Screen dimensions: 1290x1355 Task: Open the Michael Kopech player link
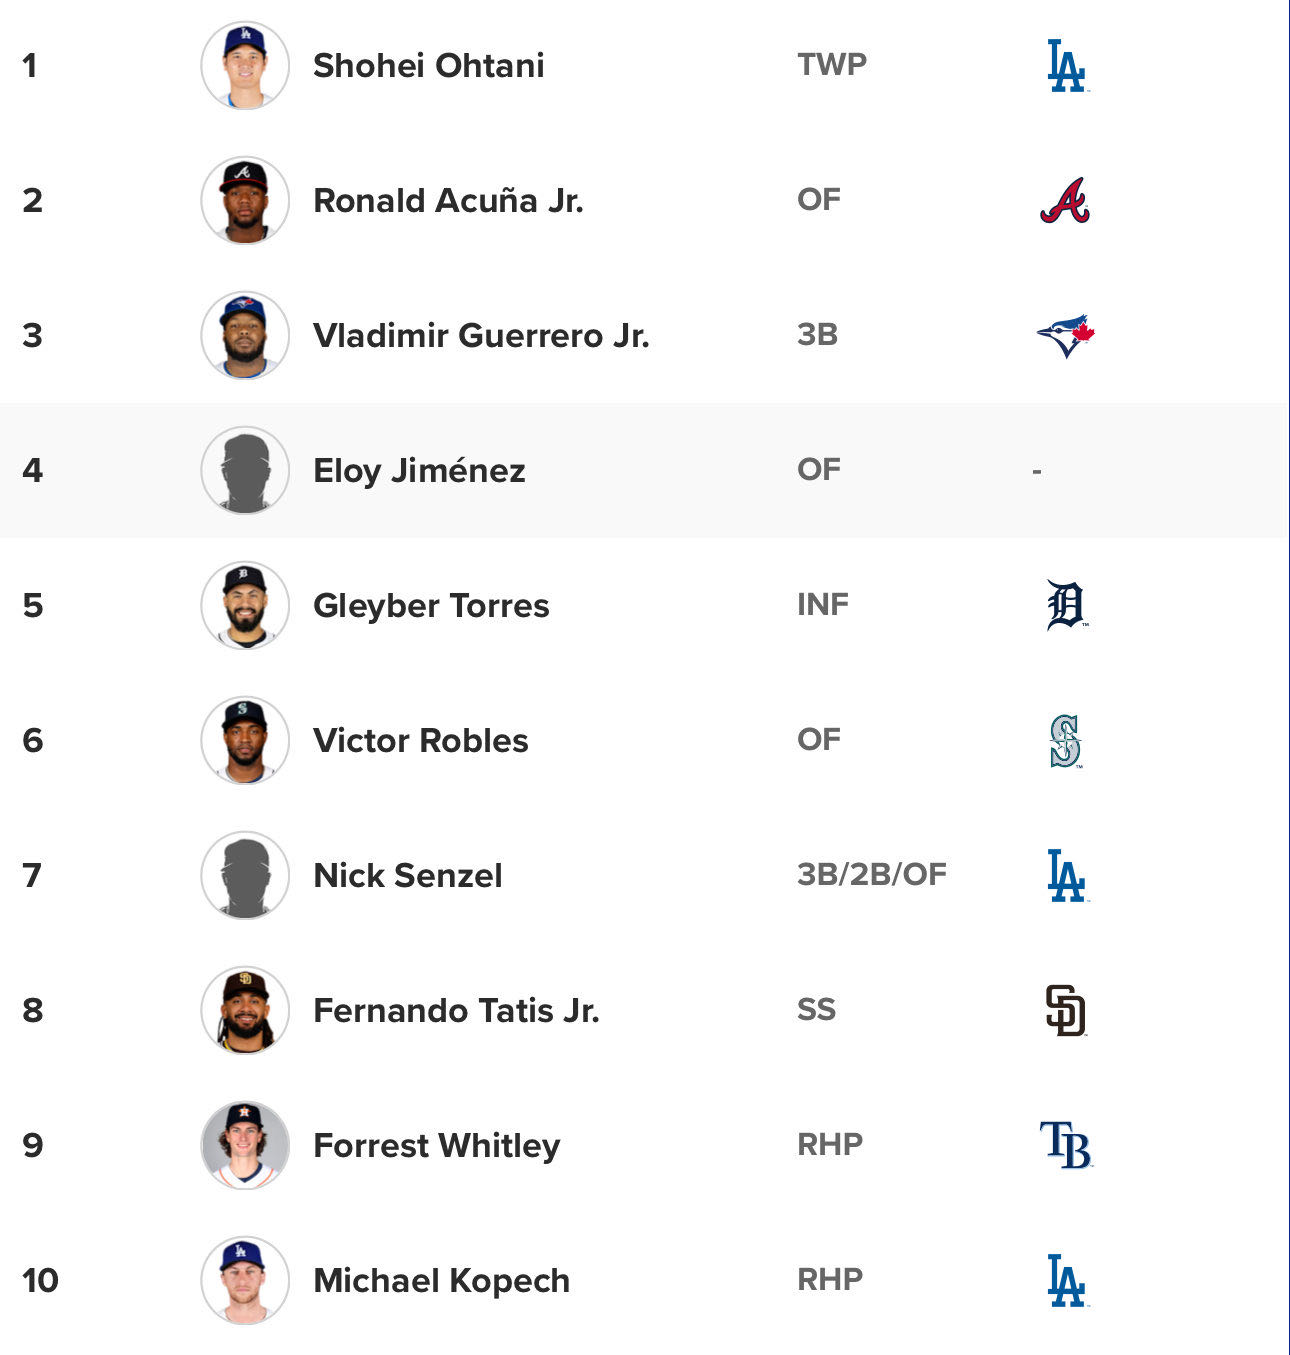coord(441,1281)
